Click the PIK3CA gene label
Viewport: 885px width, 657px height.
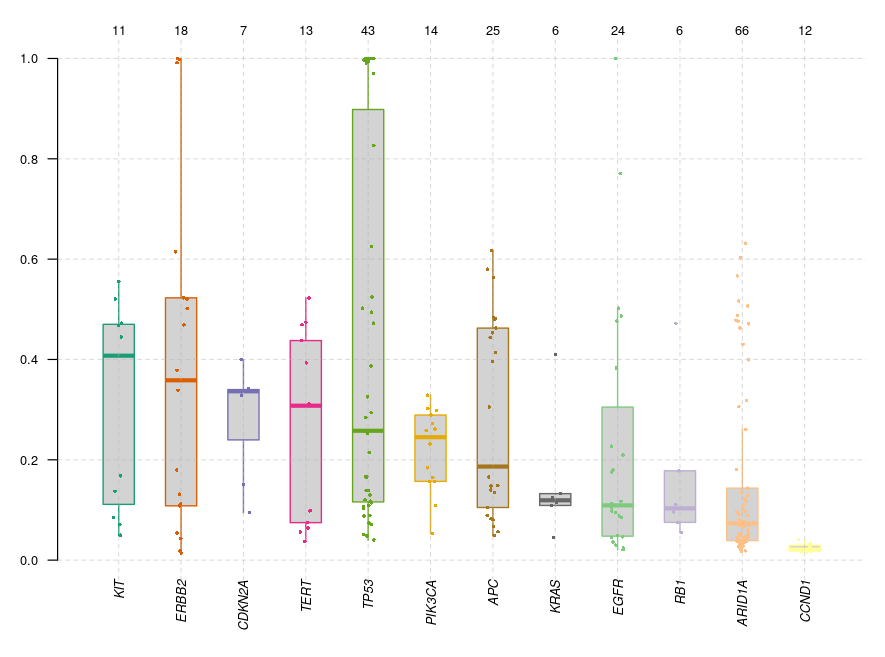[x=431, y=600]
